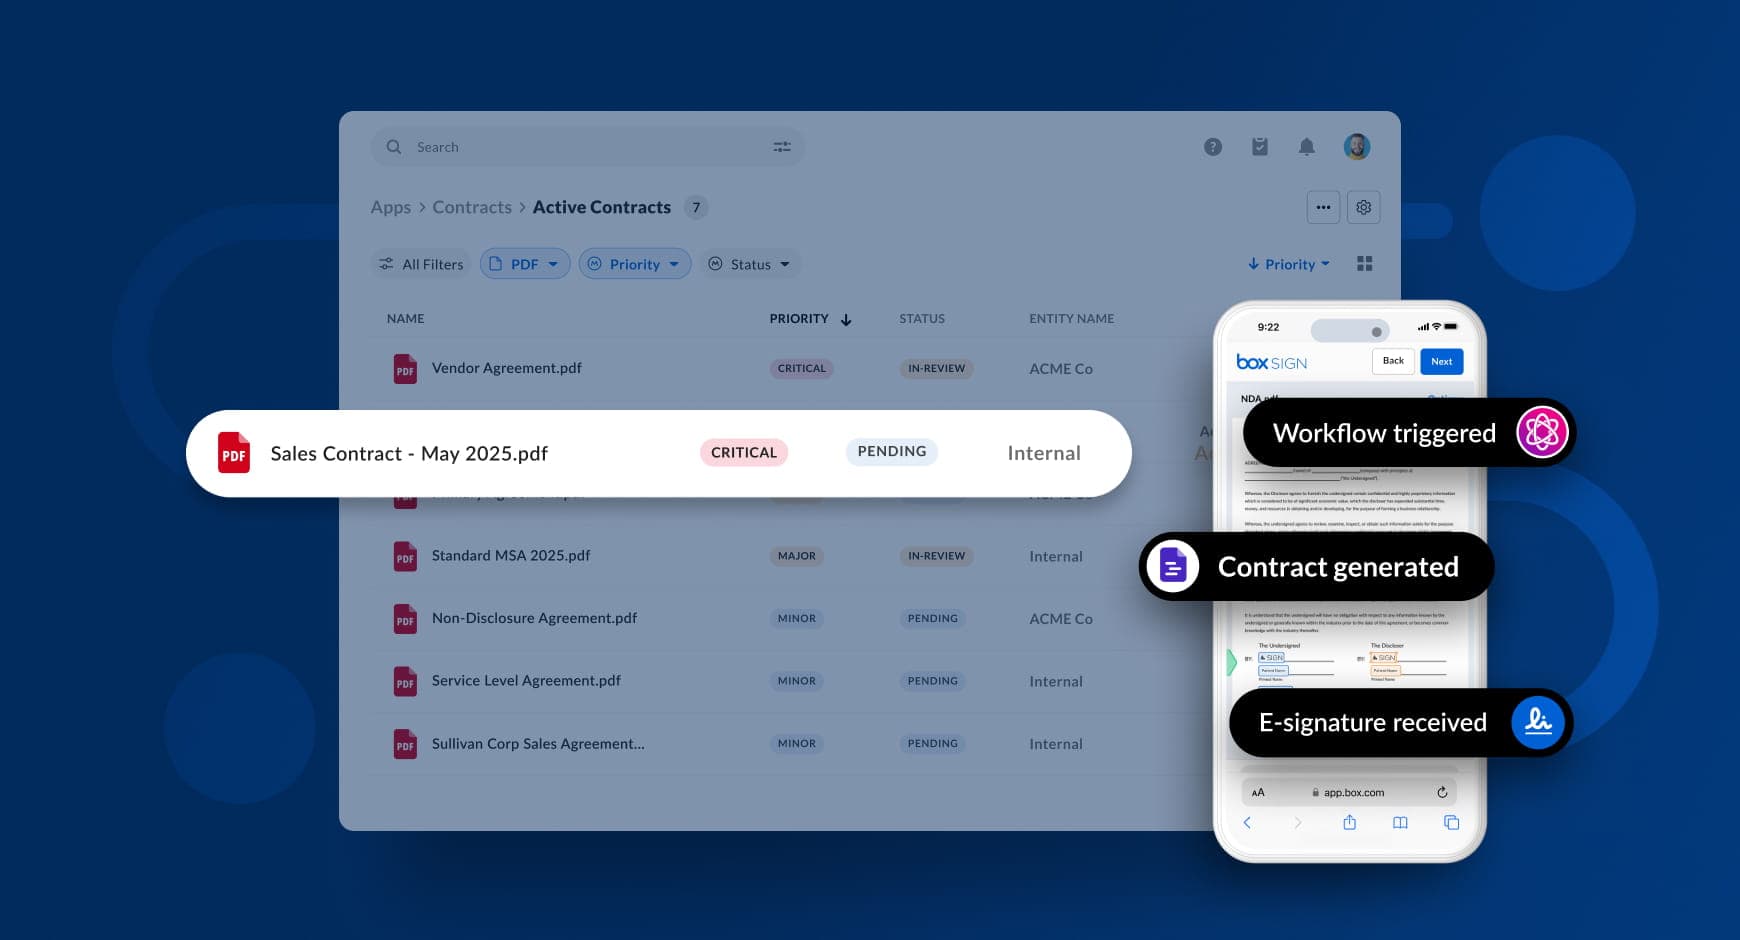Expand the Priority filter dropdown
This screenshot has width=1740, height=940.
click(x=635, y=264)
